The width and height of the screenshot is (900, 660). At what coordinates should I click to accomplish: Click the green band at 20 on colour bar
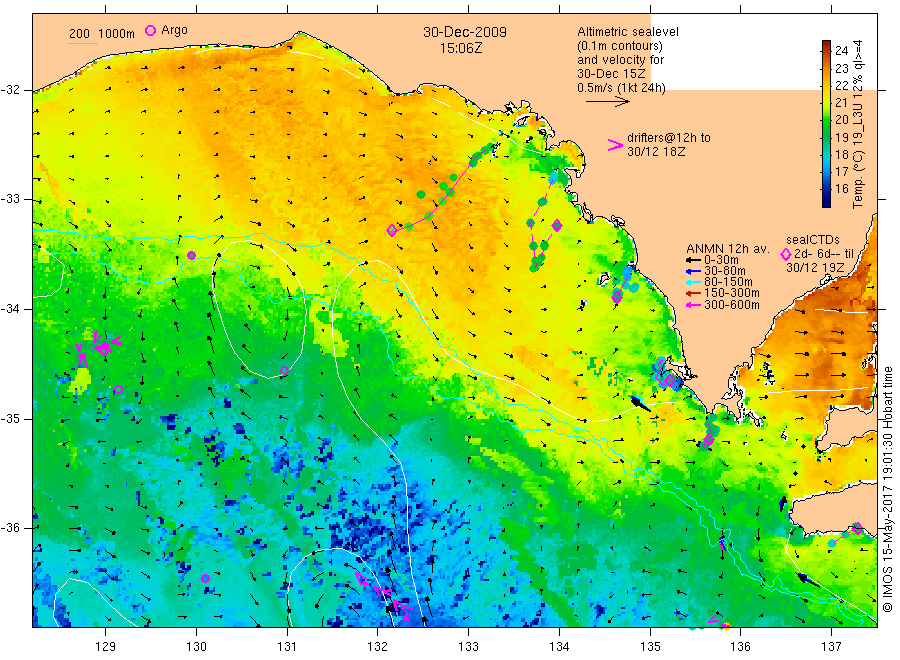[827, 119]
